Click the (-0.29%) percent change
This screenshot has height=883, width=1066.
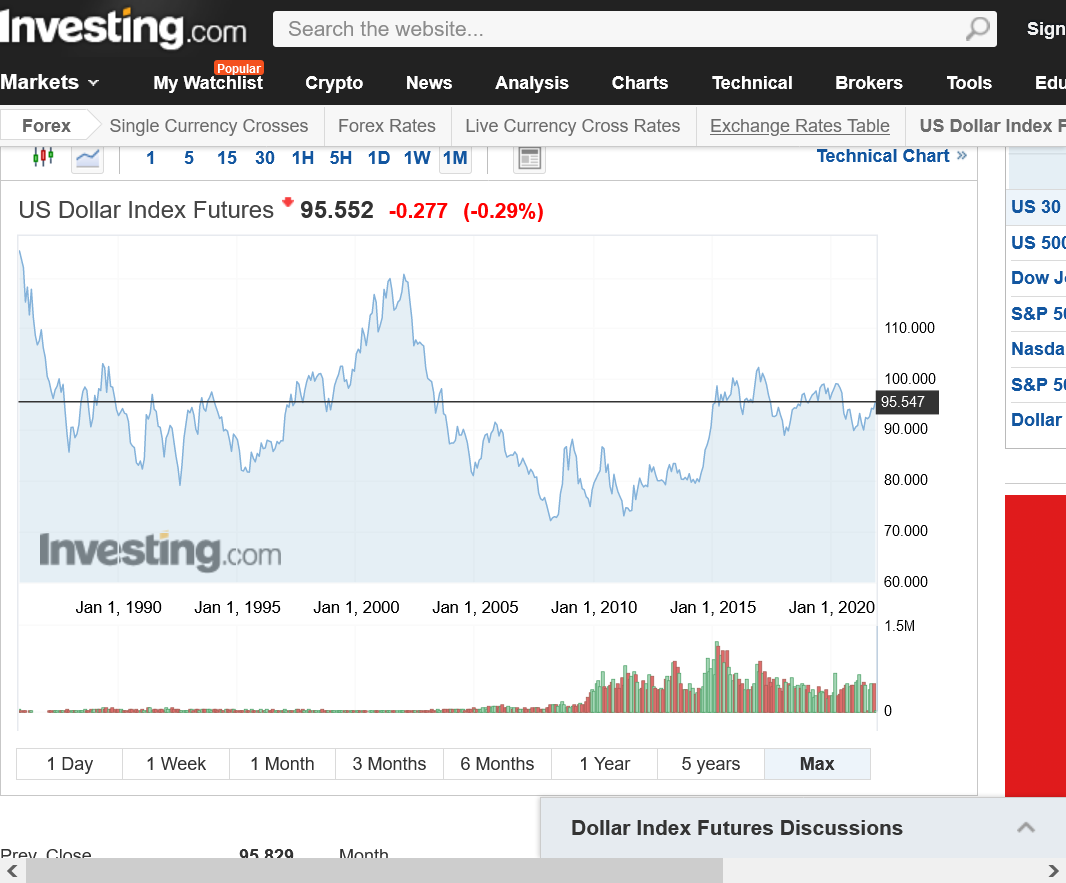click(503, 211)
